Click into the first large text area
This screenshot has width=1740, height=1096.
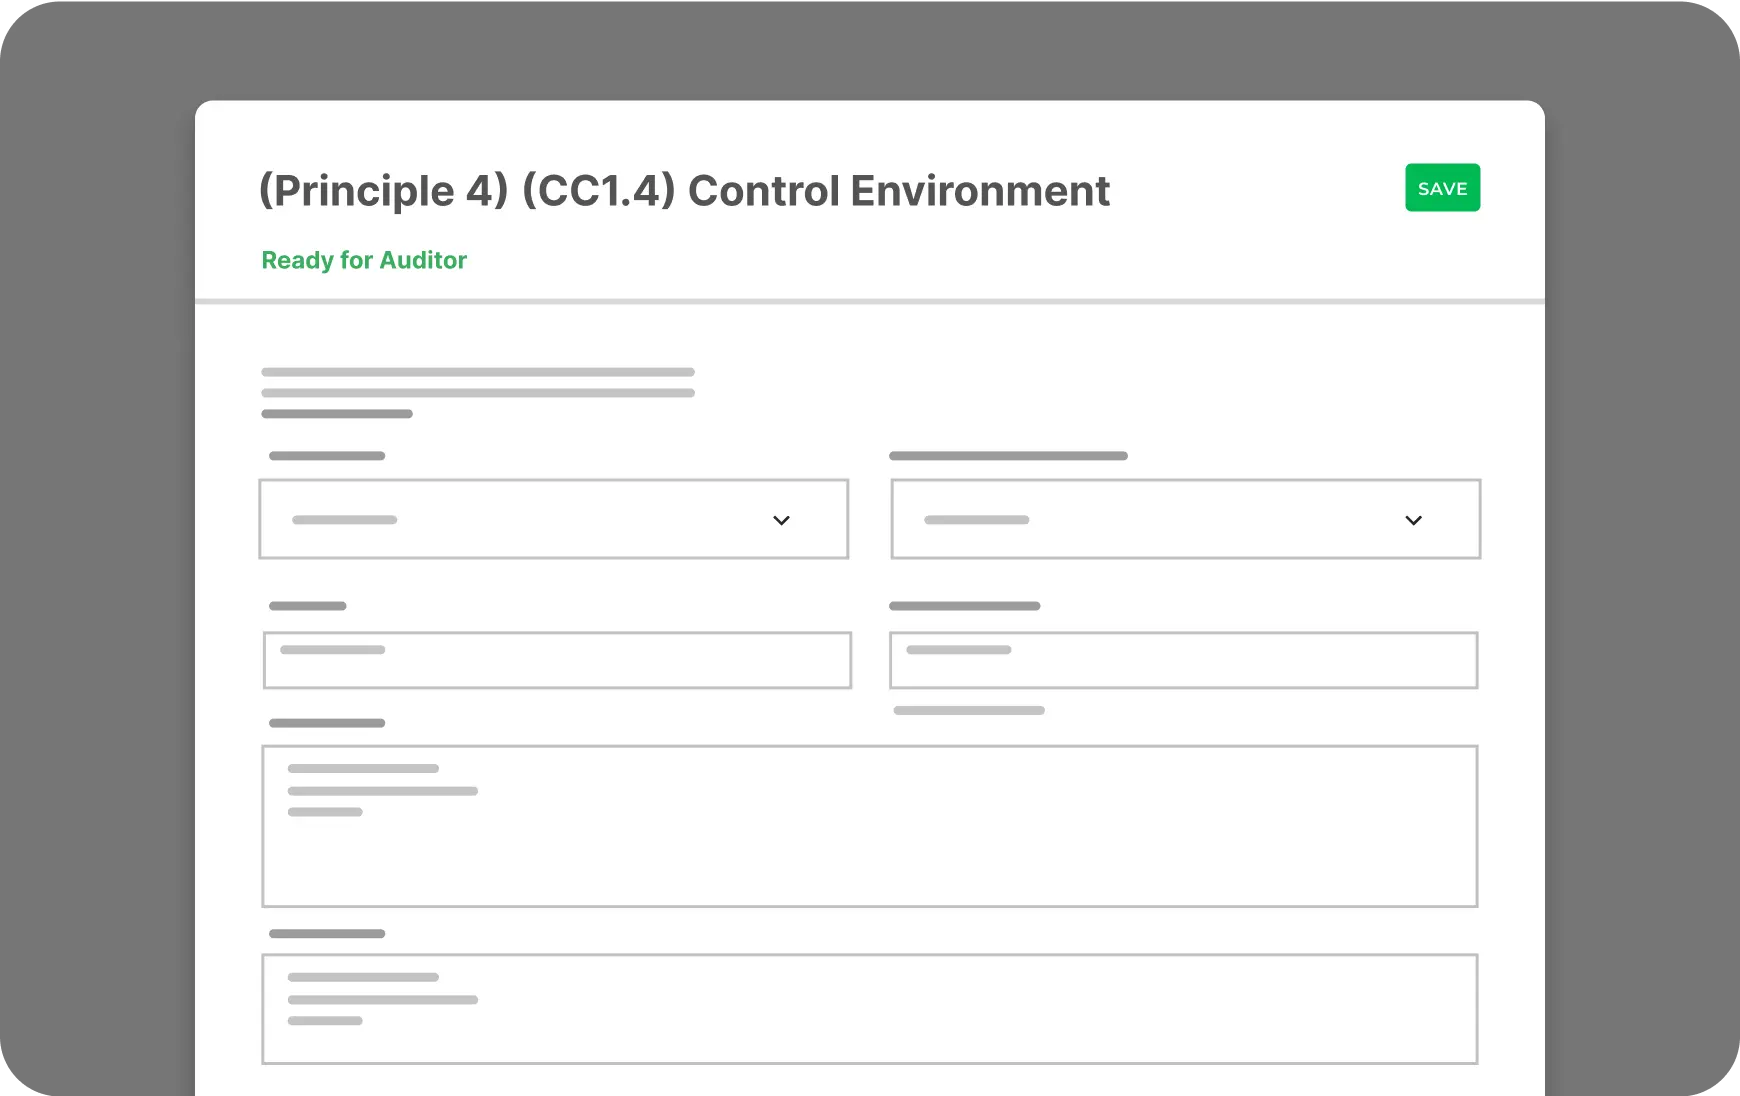(x=869, y=826)
